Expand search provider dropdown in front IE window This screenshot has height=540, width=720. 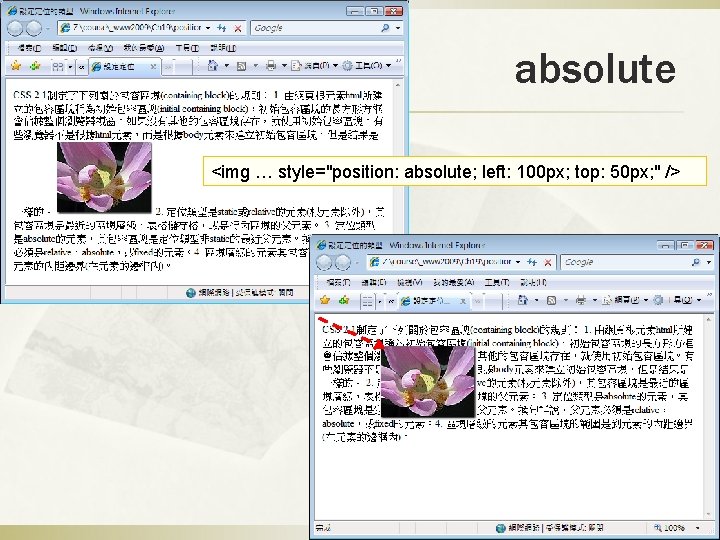[x=709, y=262]
